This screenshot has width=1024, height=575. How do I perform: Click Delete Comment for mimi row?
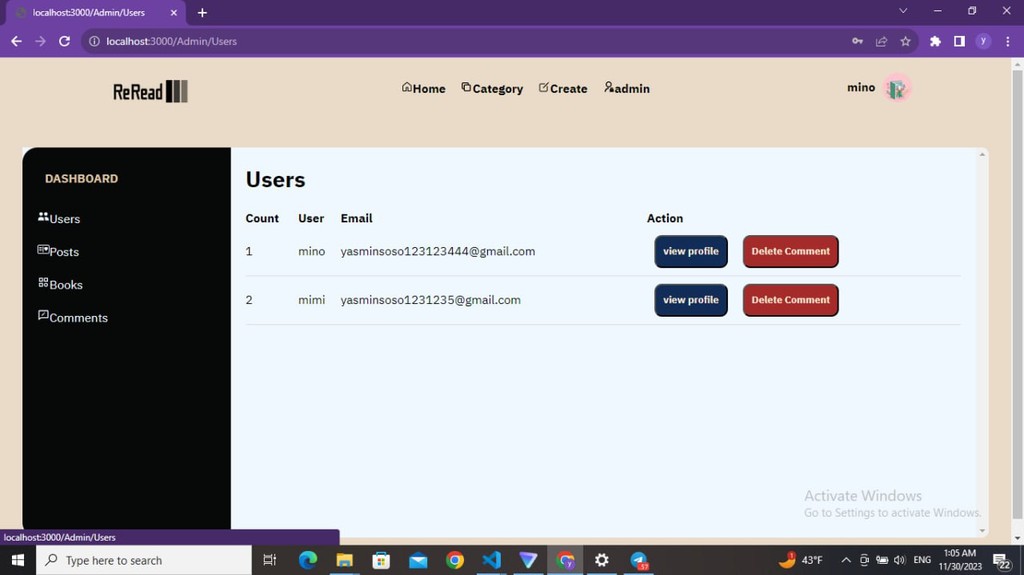[x=790, y=300]
